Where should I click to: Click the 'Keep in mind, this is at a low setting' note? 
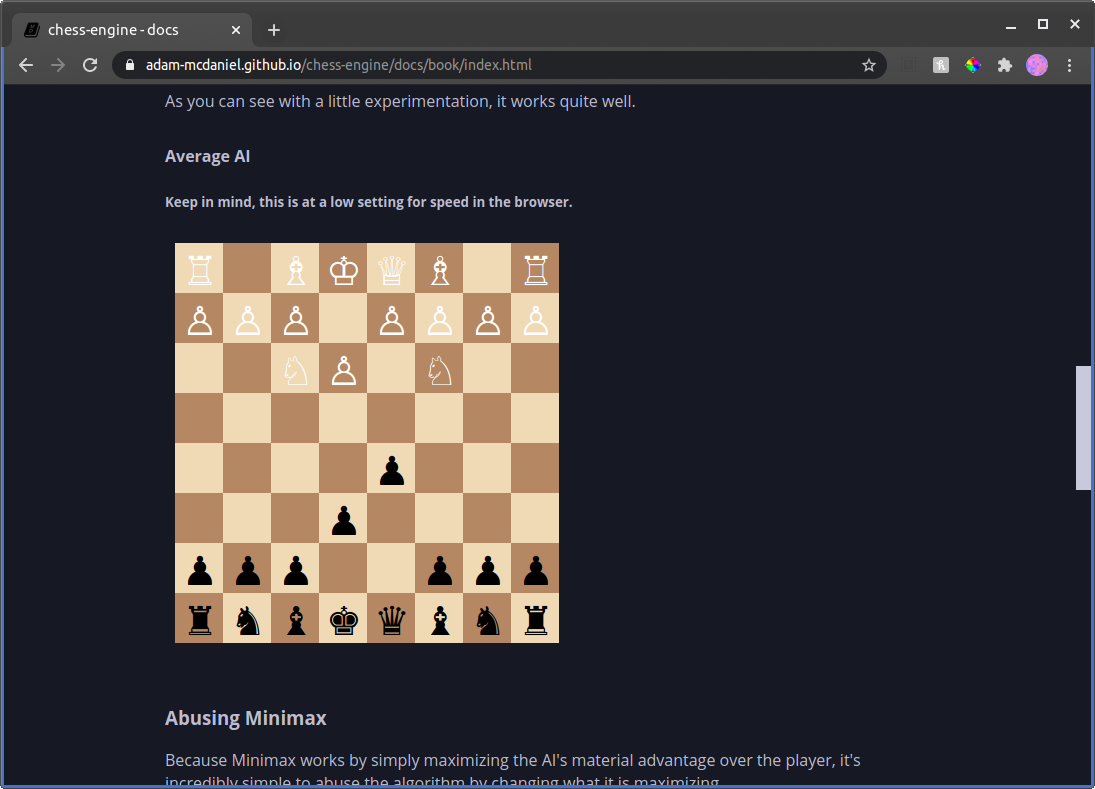pos(369,202)
